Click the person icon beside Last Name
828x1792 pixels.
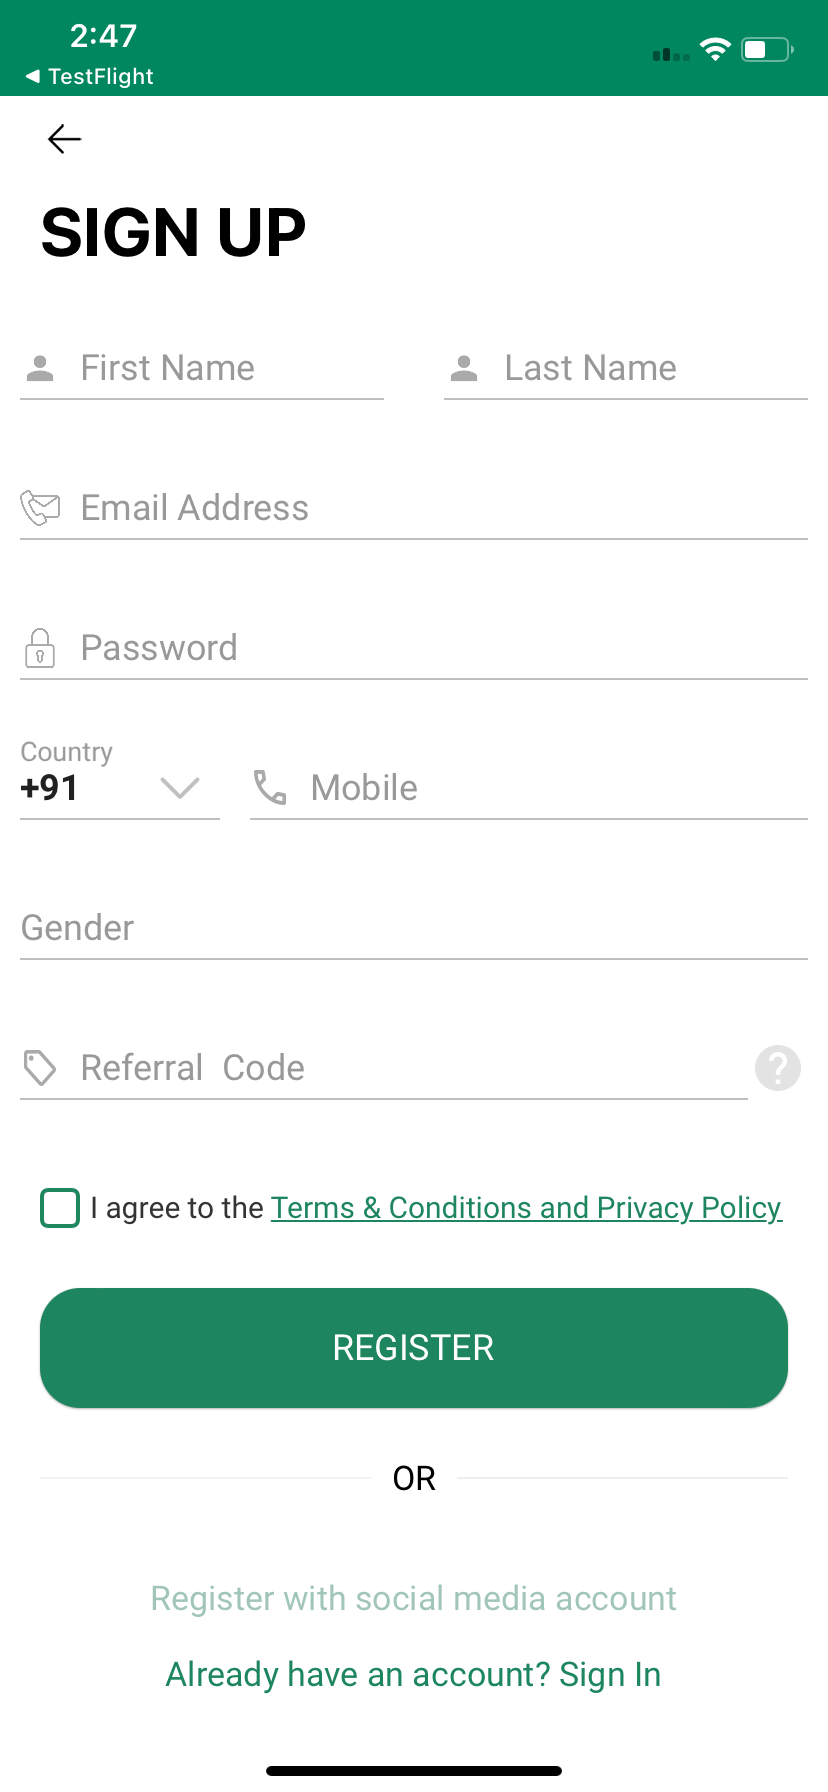click(x=464, y=368)
